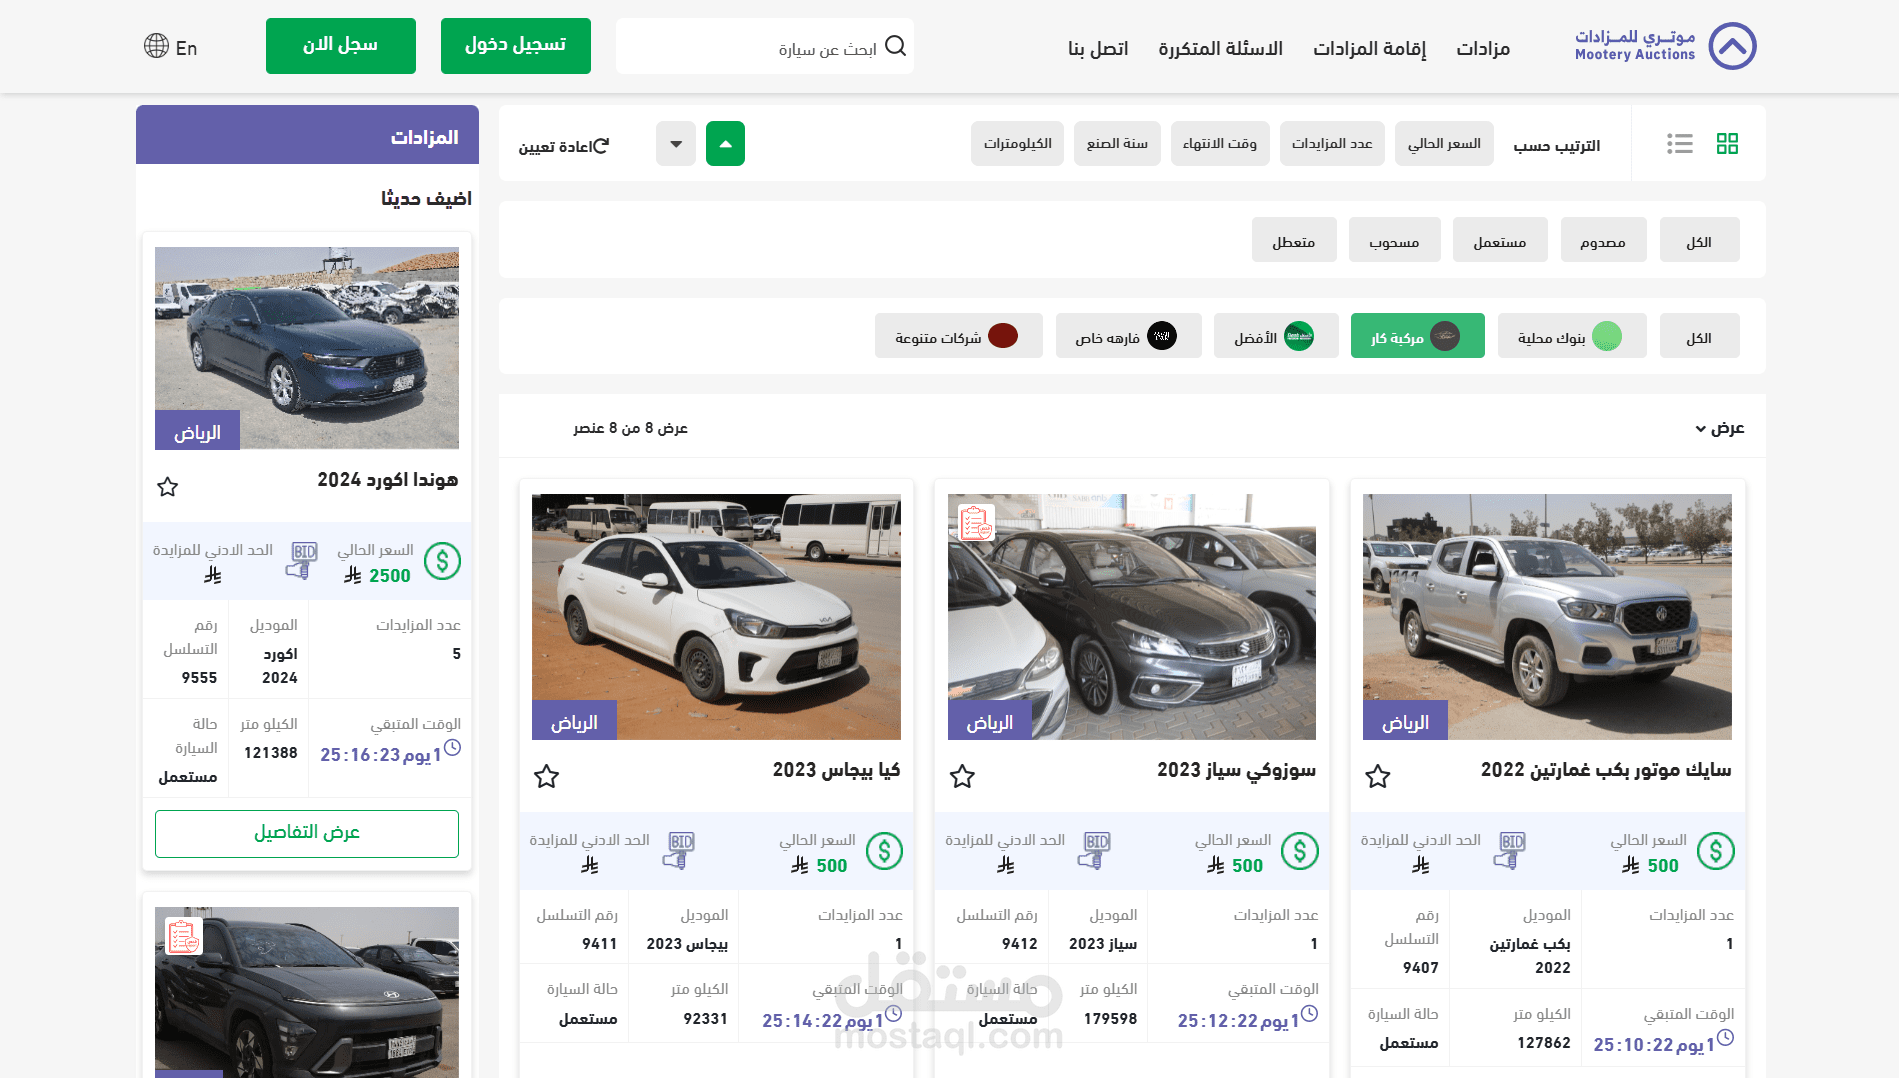The height and width of the screenshot is (1078, 1899).
Task: Select the الكل condition filter
Action: (1699, 240)
